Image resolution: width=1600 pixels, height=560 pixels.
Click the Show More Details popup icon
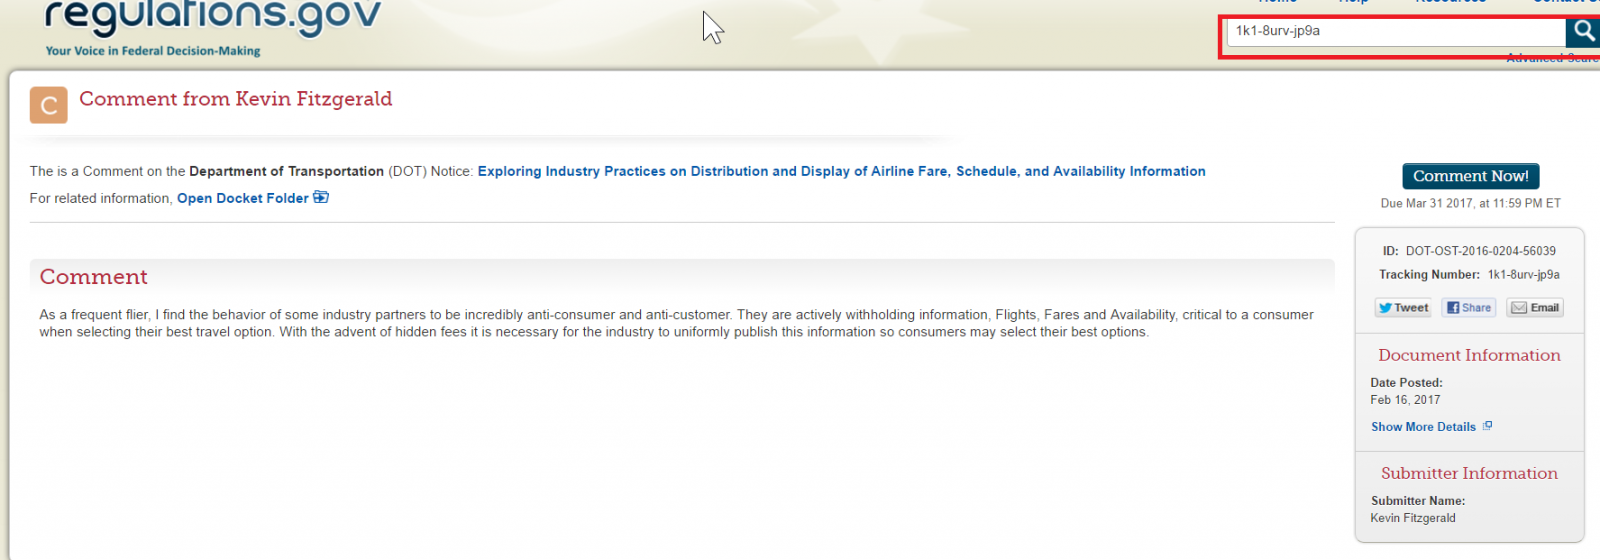click(1487, 426)
